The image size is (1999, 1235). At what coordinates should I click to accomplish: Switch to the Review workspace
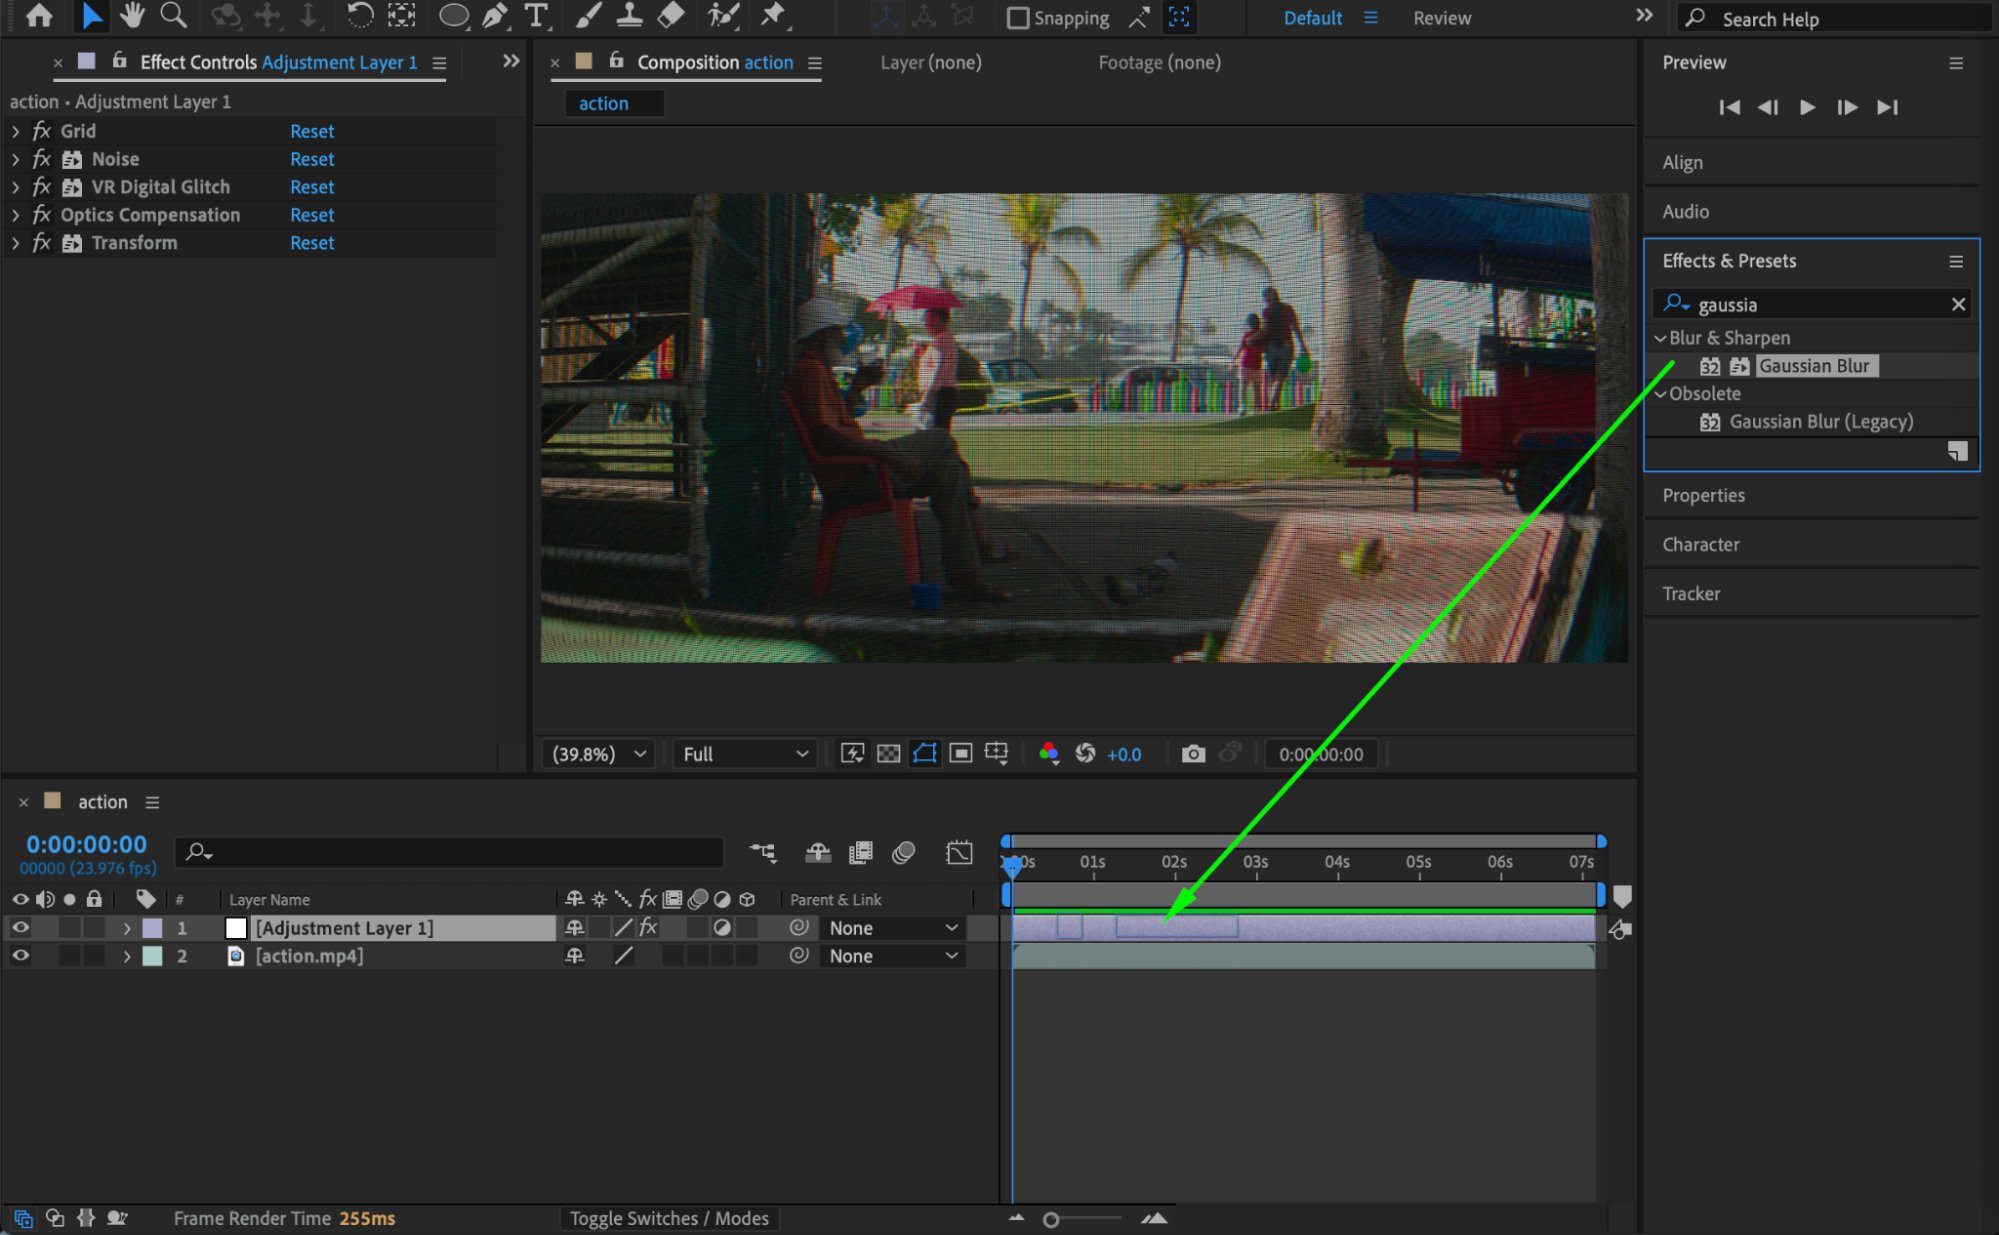[1441, 18]
